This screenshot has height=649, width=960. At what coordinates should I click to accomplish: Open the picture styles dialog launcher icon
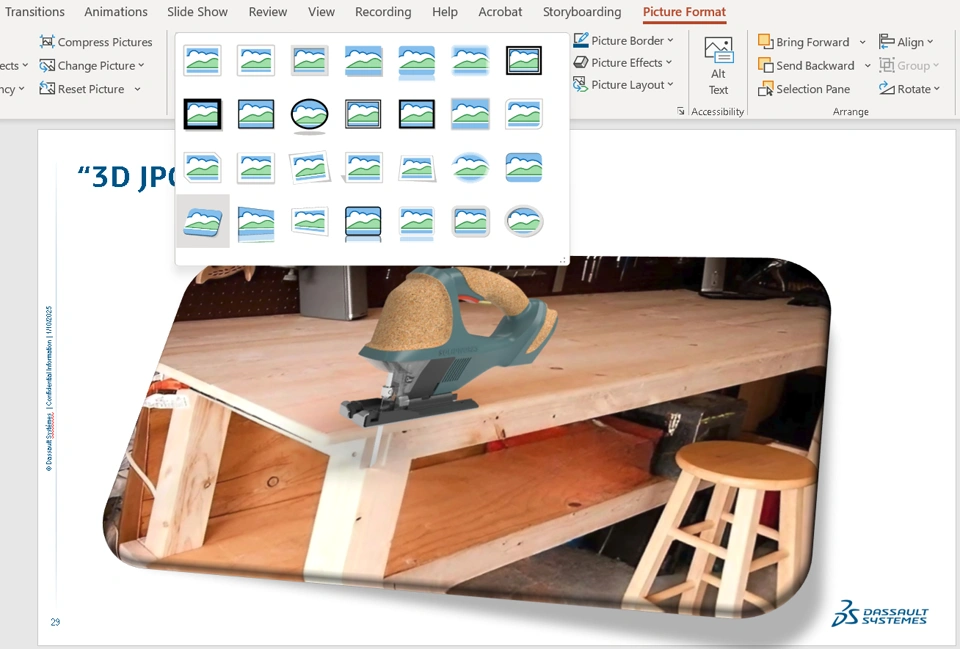(681, 111)
